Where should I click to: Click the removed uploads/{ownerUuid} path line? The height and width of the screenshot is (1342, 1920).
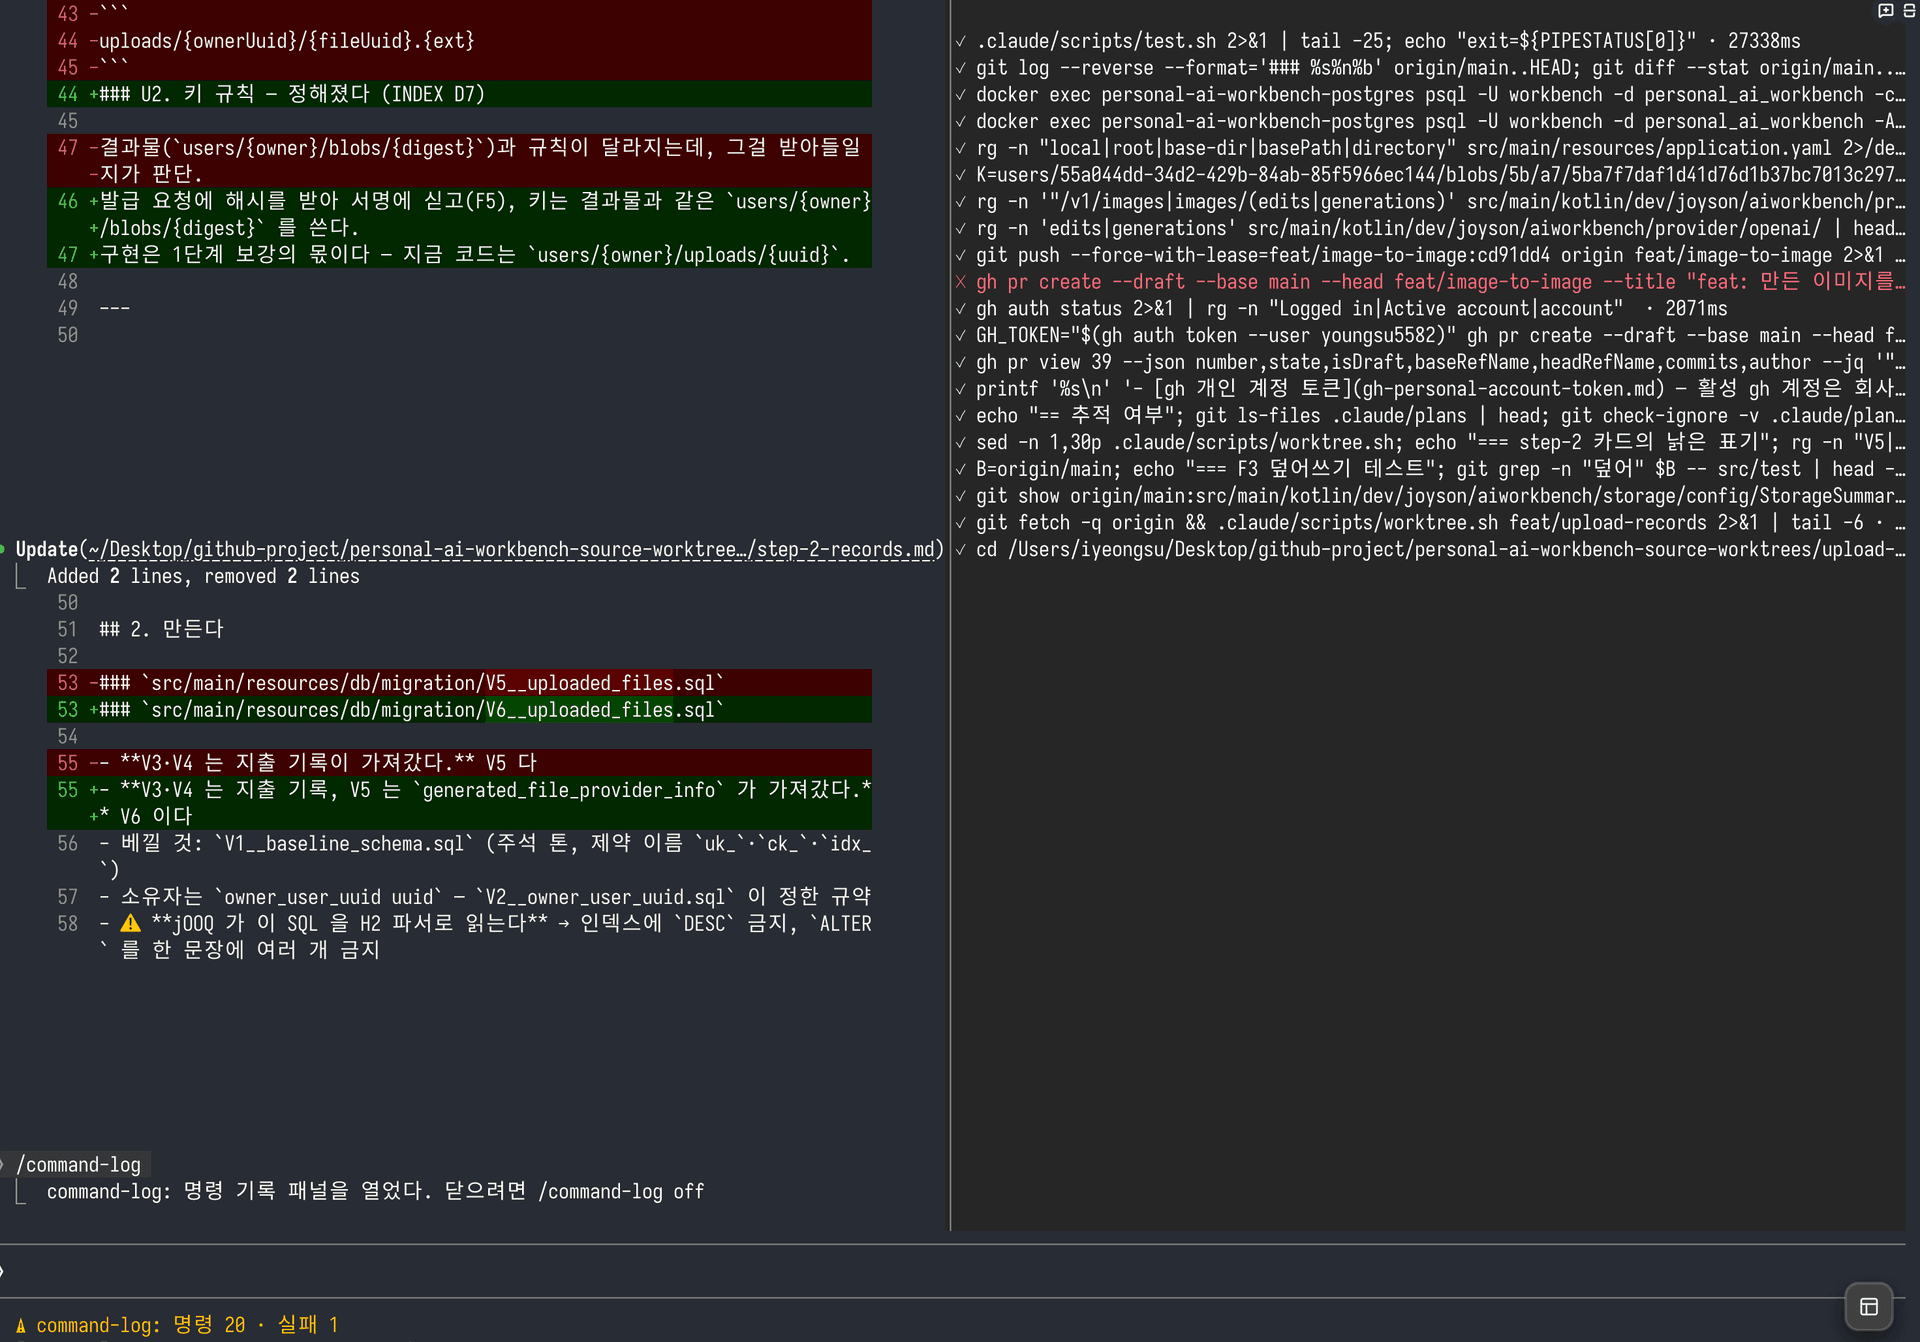[459, 41]
